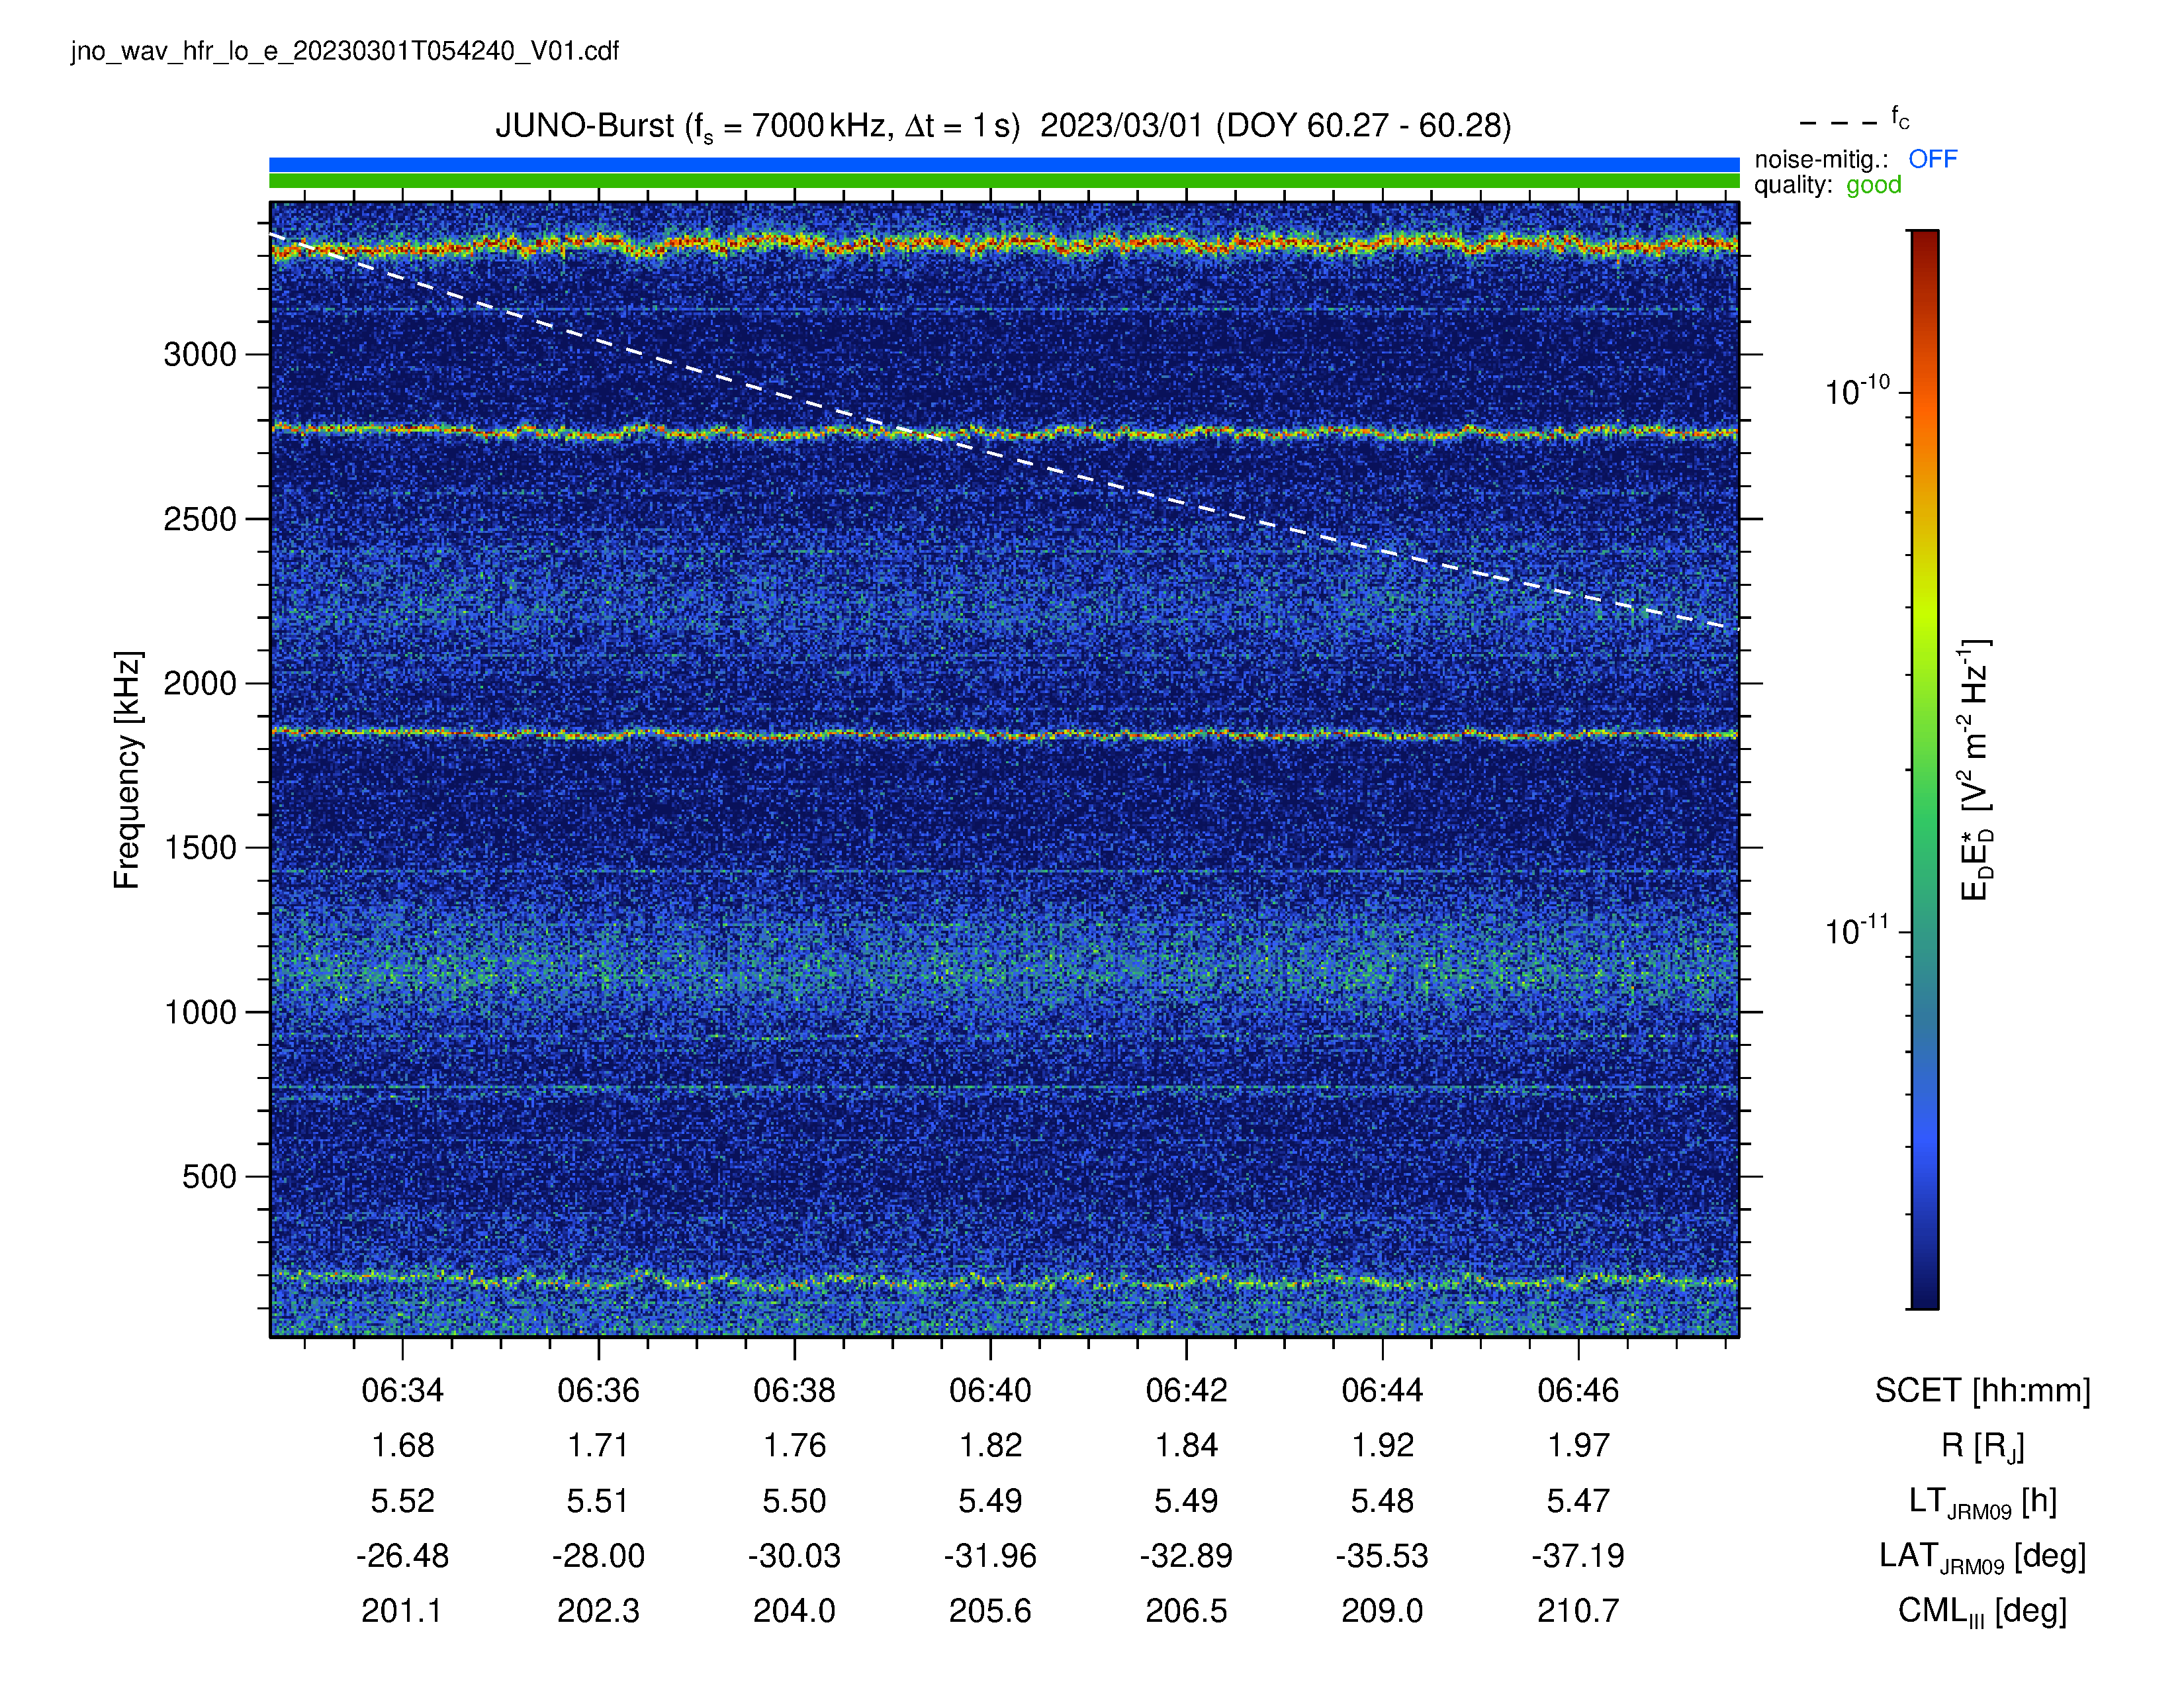Click the 06:40 time axis label
This screenshot has height=1688, width=2184.
990,1390
